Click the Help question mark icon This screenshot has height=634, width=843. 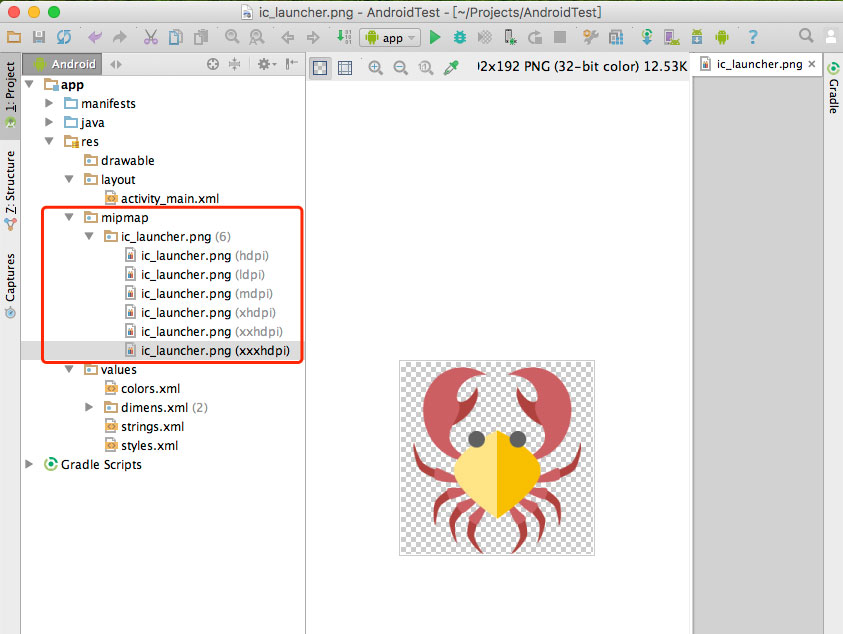(x=753, y=38)
